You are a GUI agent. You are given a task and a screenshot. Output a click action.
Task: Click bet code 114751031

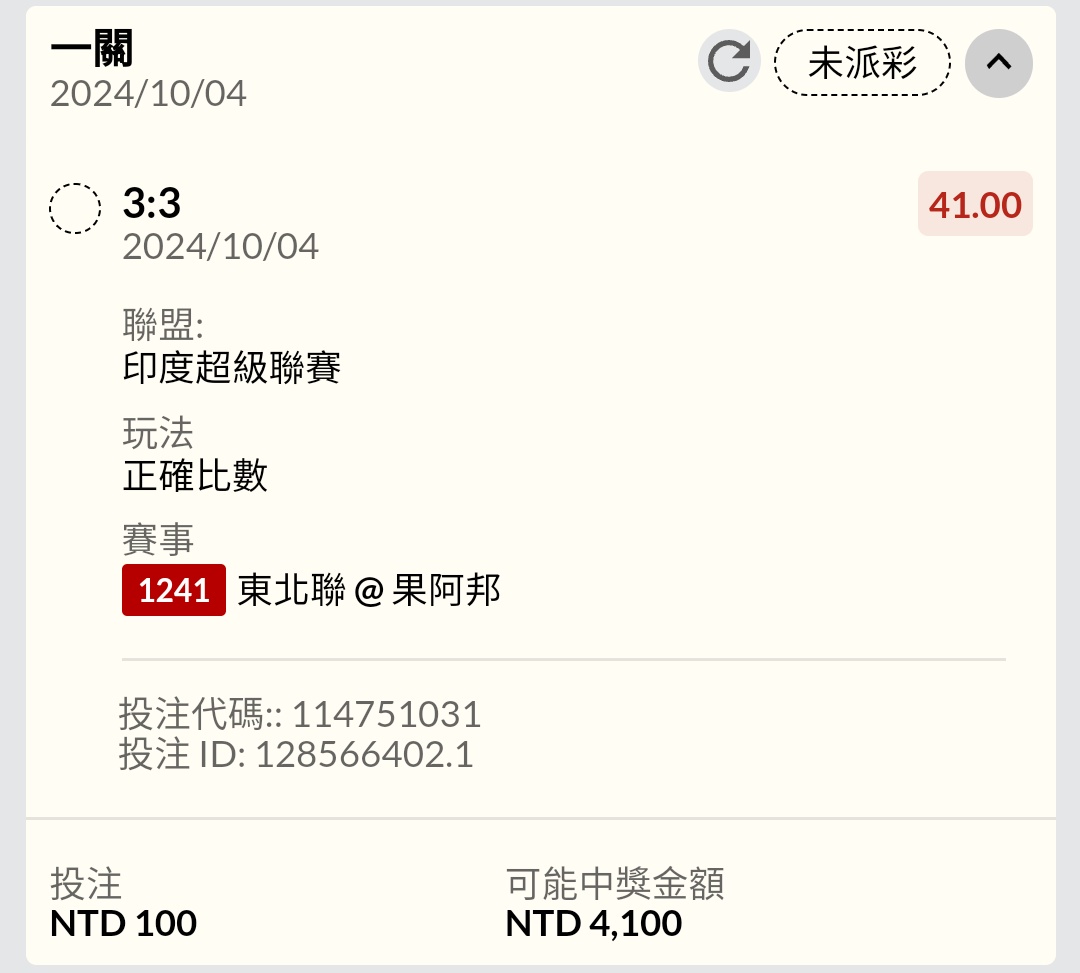click(x=386, y=714)
